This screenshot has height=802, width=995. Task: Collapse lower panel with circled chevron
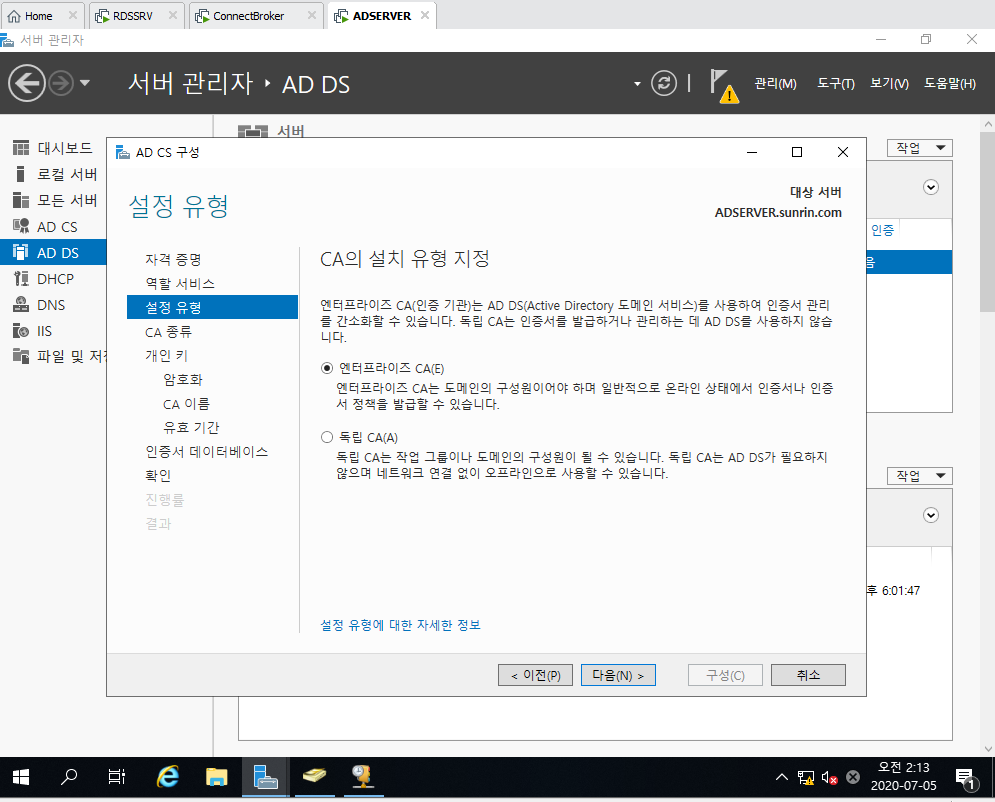[931, 515]
